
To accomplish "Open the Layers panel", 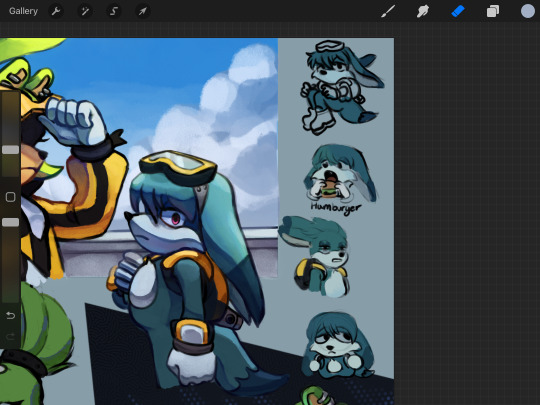I will click(493, 11).
